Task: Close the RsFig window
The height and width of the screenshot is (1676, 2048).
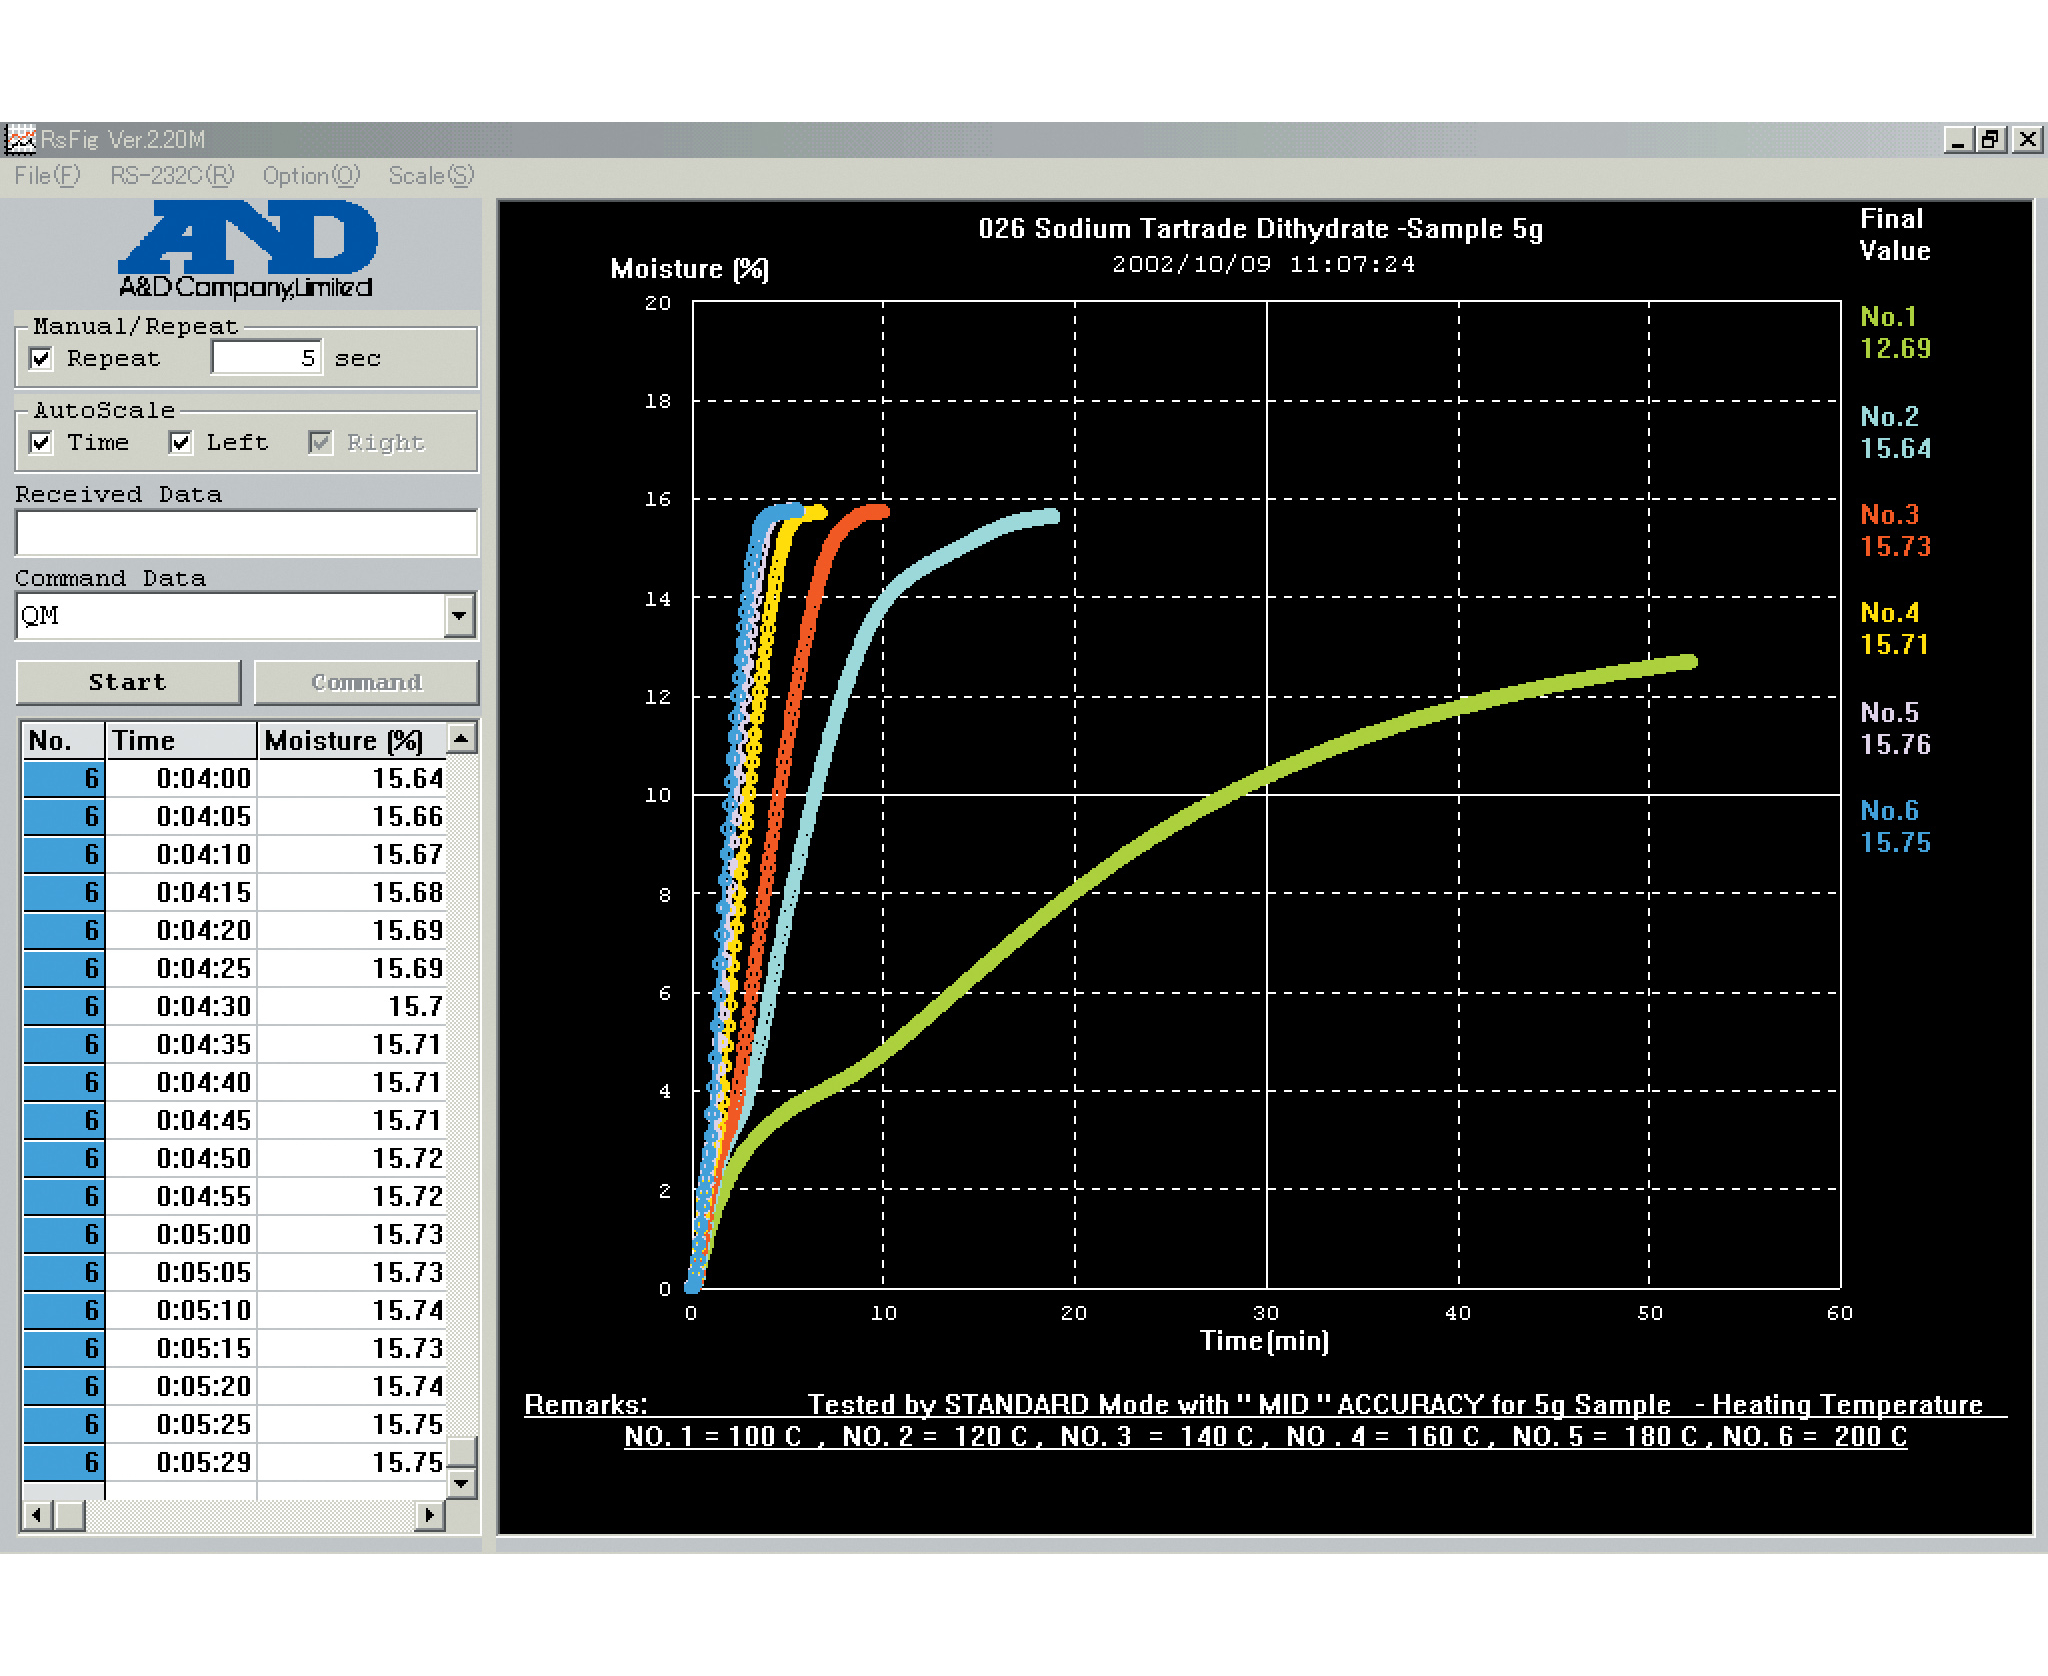Action: point(2027,140)
